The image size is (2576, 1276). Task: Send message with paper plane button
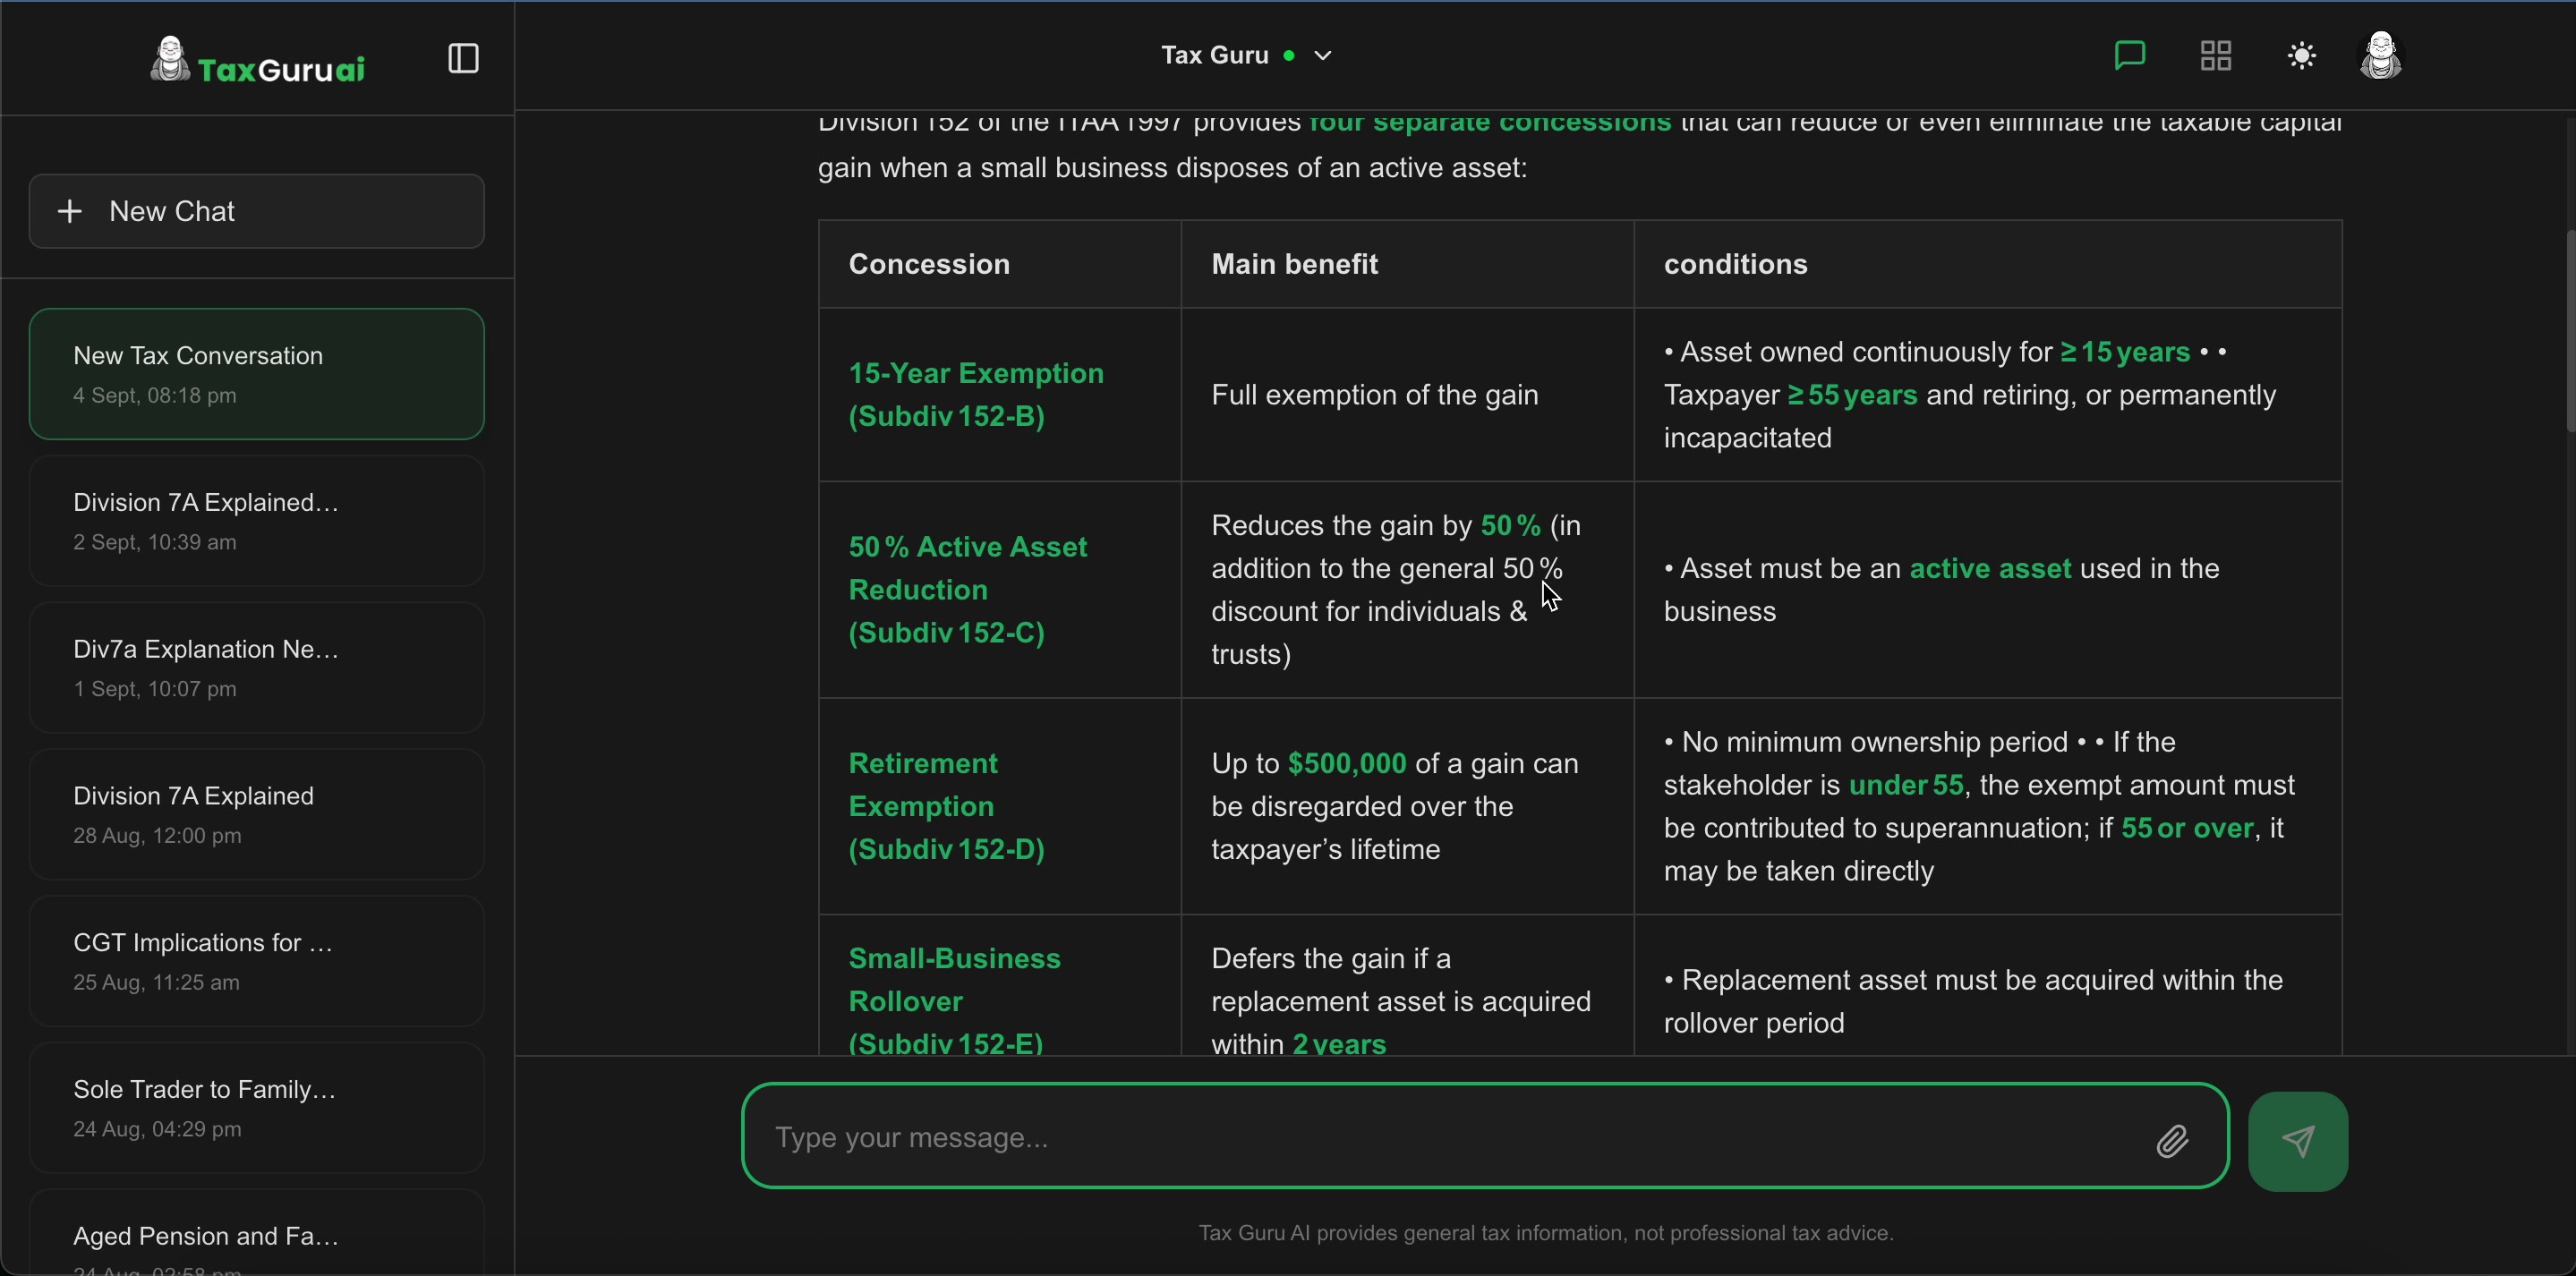pos(2297,1141)
